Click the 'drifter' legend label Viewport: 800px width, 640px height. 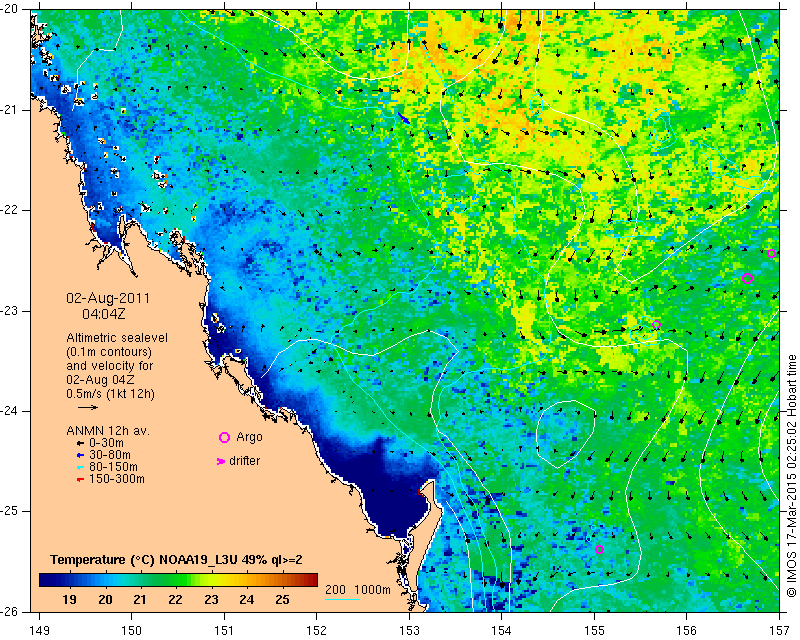244,461
